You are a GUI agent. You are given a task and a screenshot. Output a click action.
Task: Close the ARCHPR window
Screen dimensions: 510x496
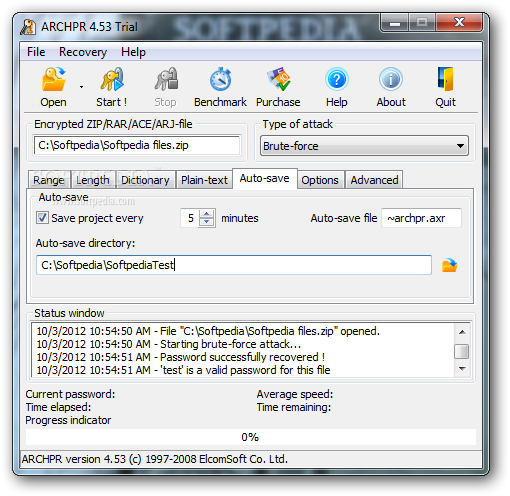(x=459, y=23)
